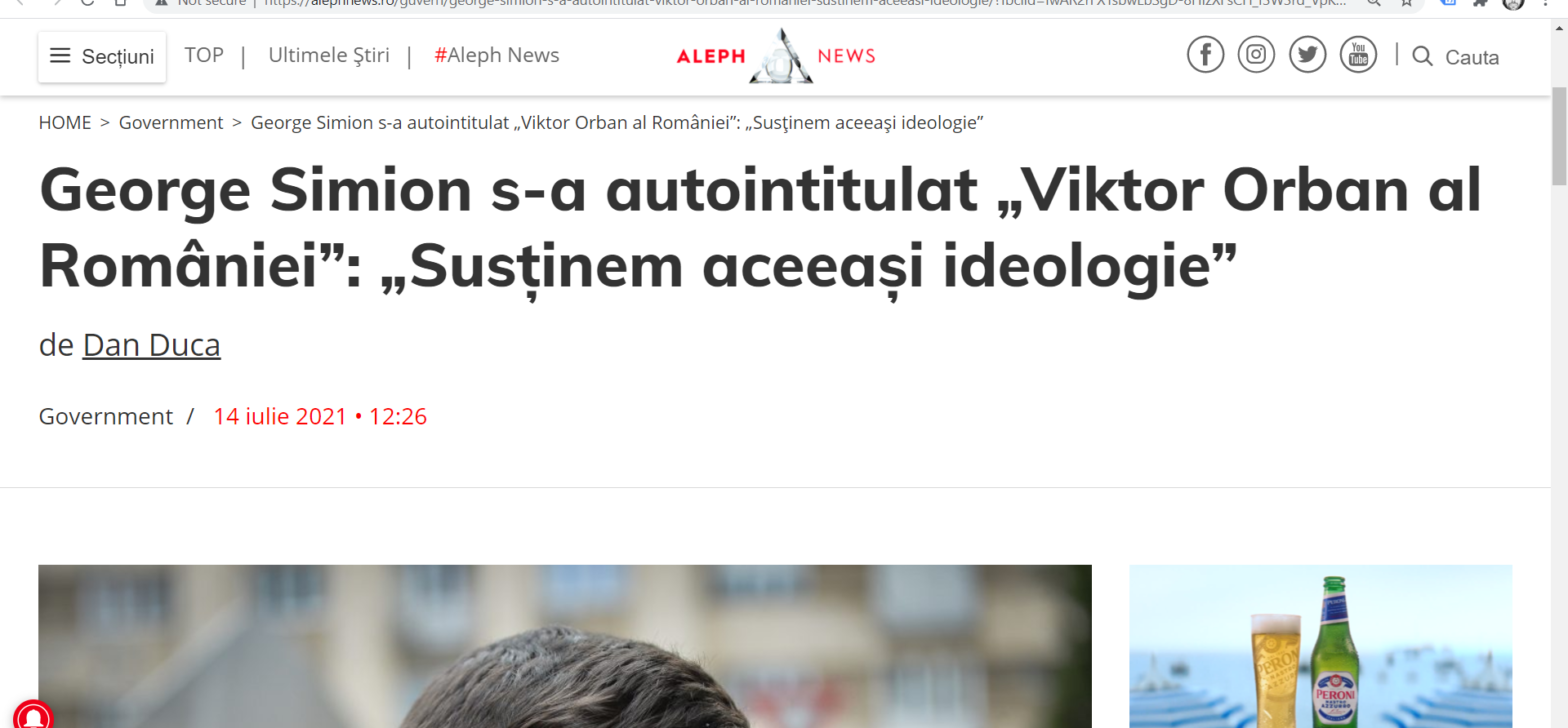This screenshot has width=1568, height=728.
Task: Open Ultimele Știri menu item
Action: click(x=329, y=55)
